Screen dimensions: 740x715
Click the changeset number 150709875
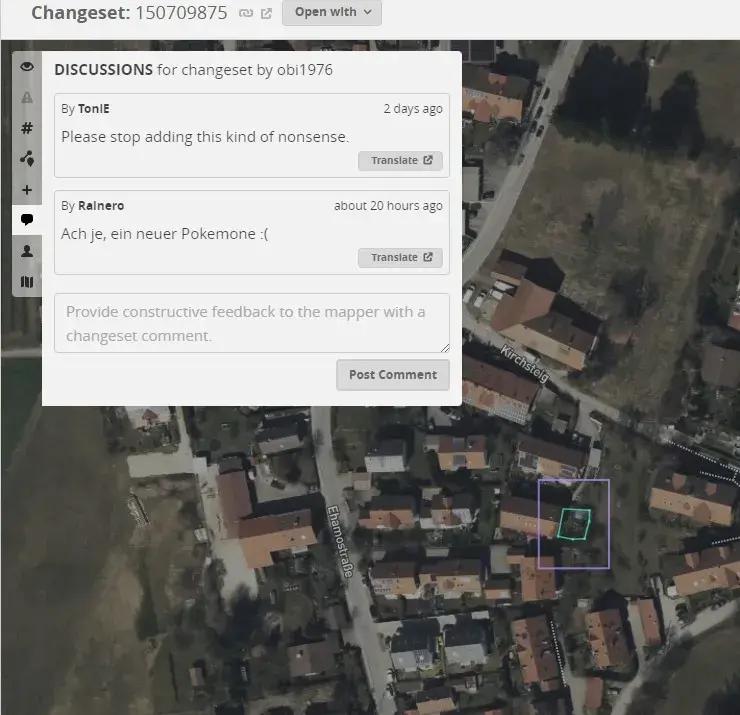tap(181, 13)
